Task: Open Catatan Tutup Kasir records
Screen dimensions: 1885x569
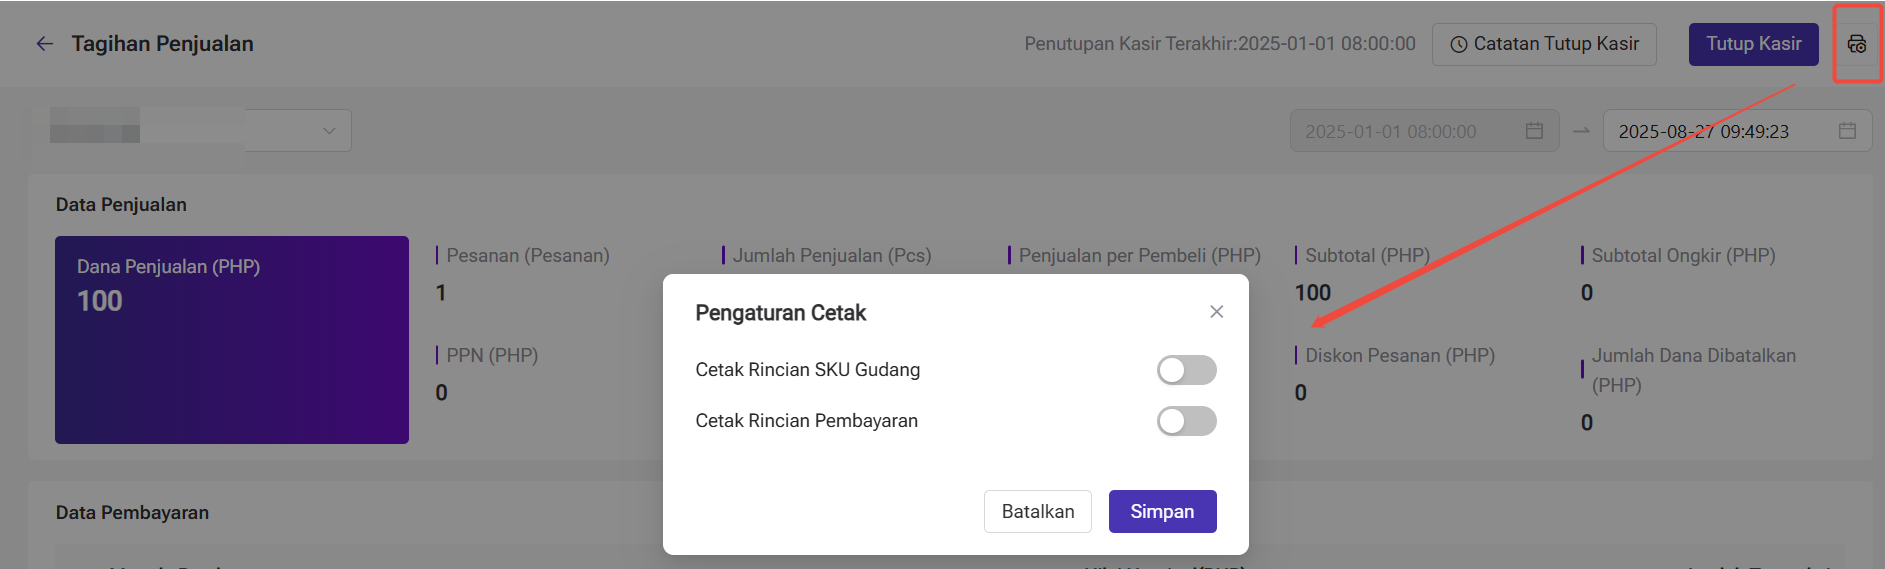Action: click(x=1544, y=44)
